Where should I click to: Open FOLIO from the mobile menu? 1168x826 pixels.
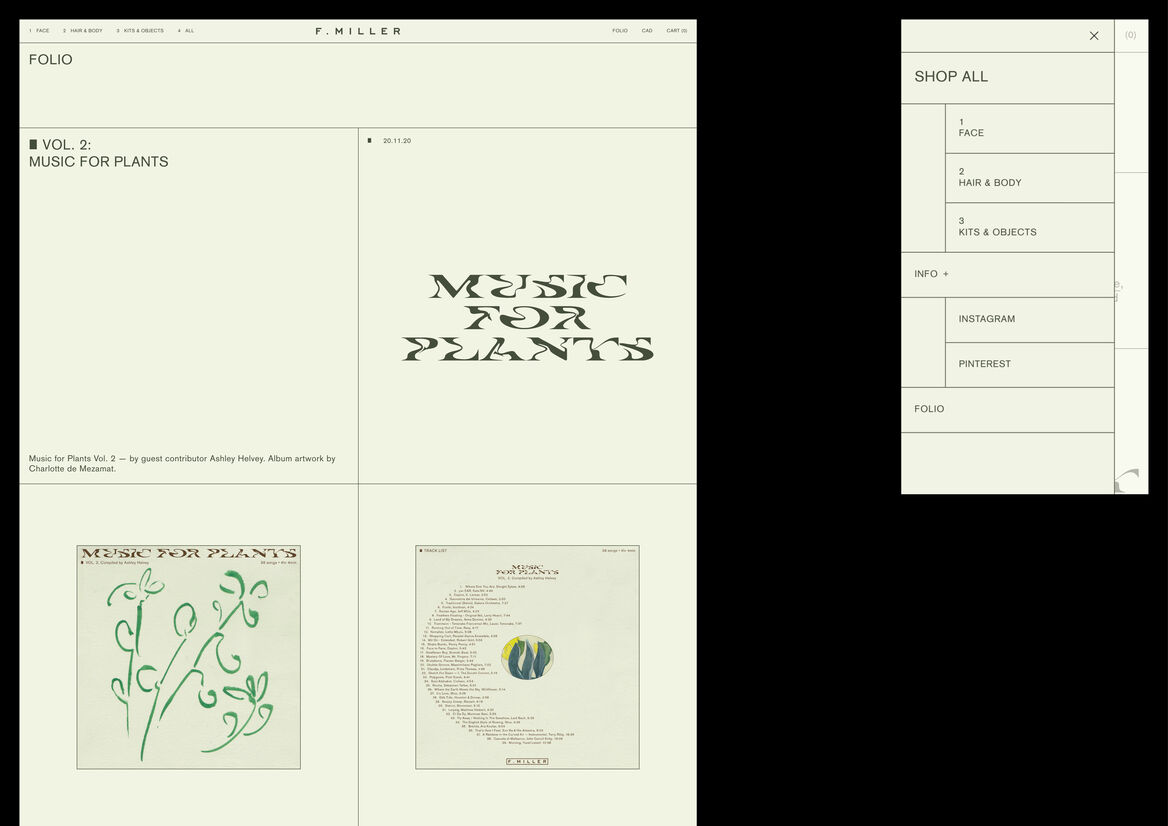click(x=929, y=409)
